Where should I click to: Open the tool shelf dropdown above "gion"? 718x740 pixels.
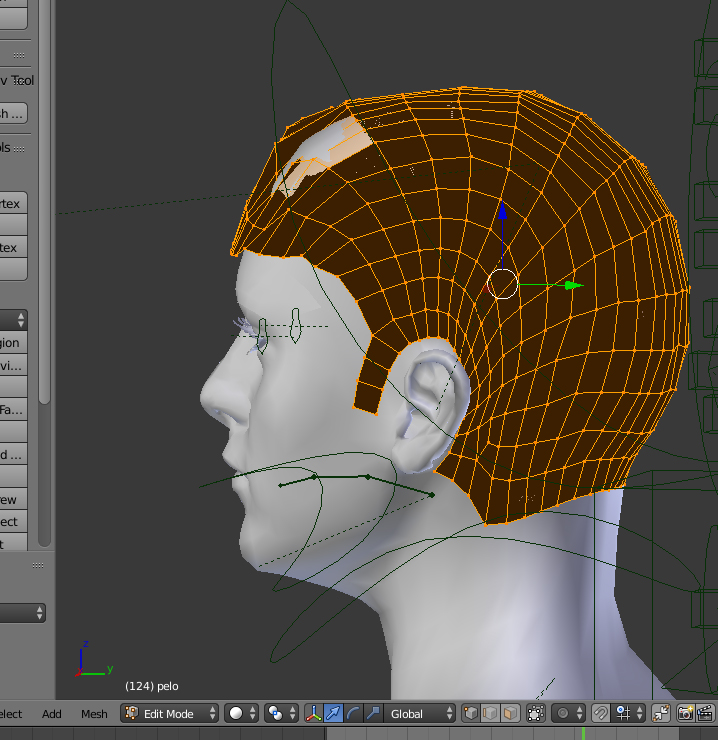(x=13, y=320)
